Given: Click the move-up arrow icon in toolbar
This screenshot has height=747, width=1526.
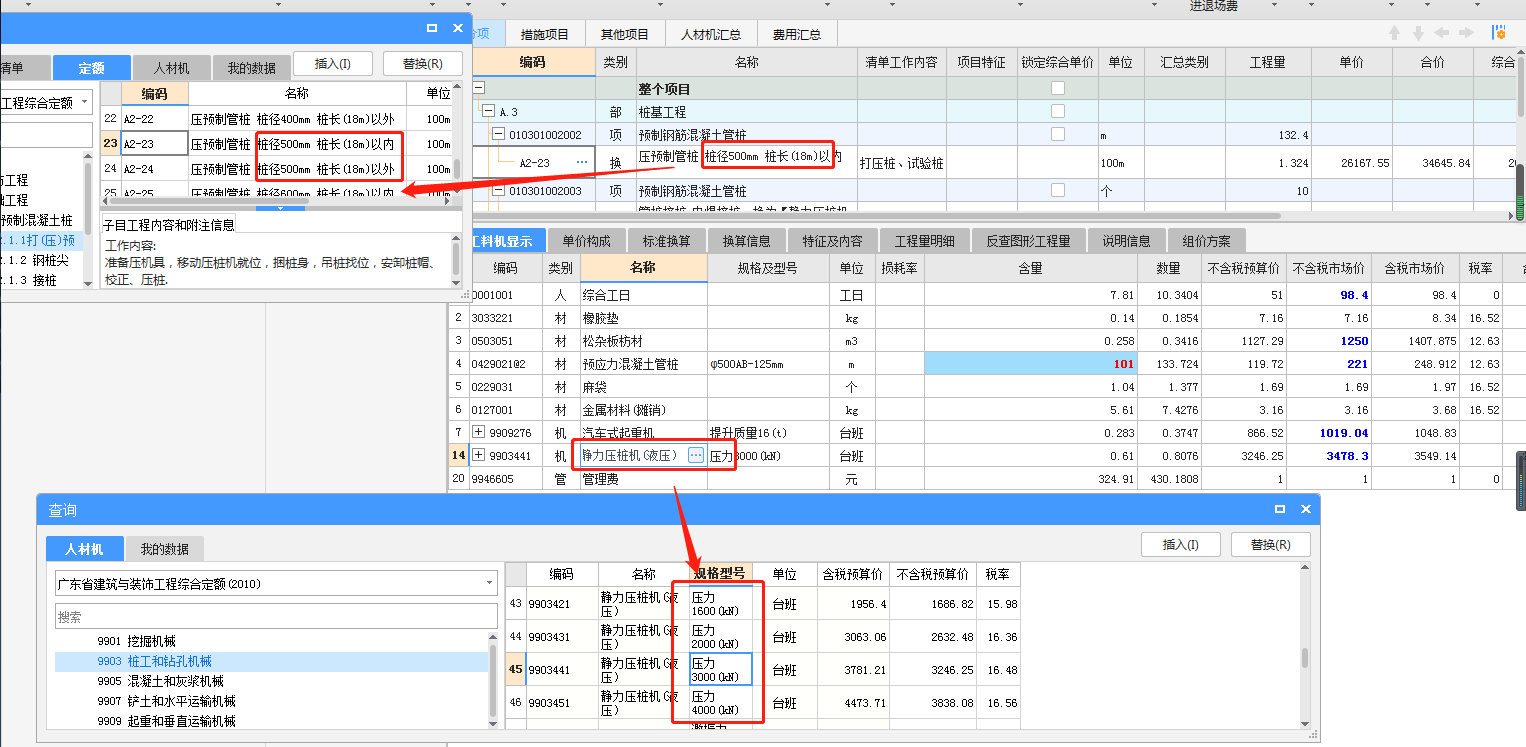Looking at the screenshot, I should (x=1395, y=33).
